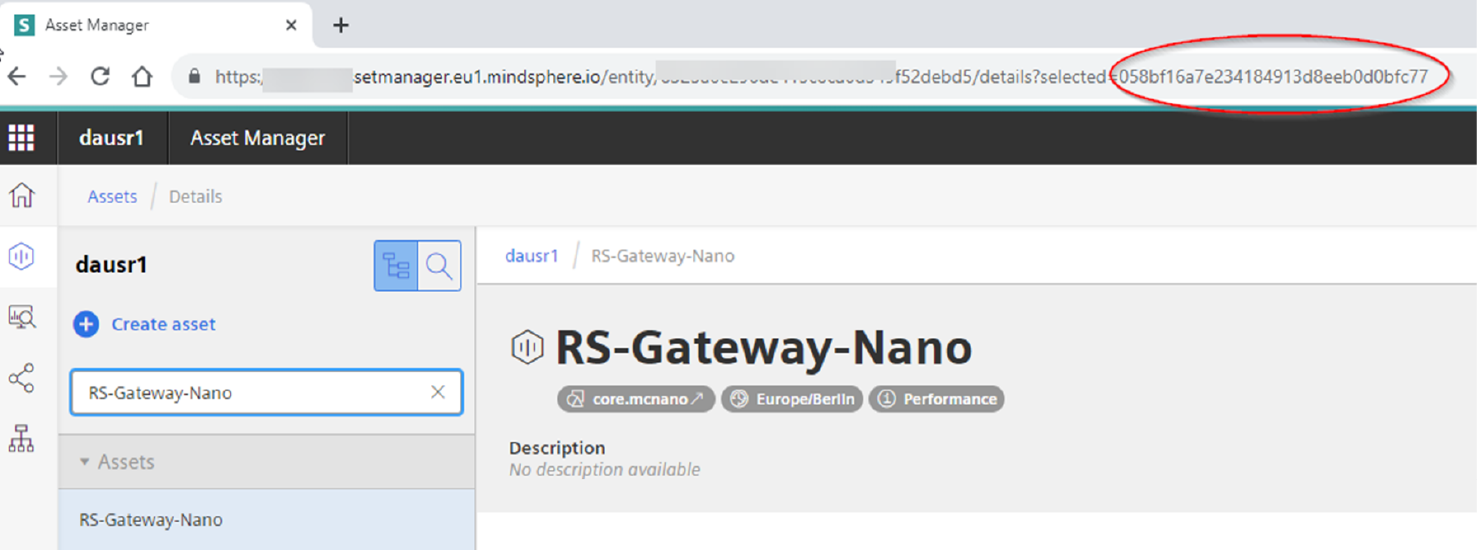Screen dimensions: 1477x551
Task: Go forward in browser history
Action: (58, 77)
